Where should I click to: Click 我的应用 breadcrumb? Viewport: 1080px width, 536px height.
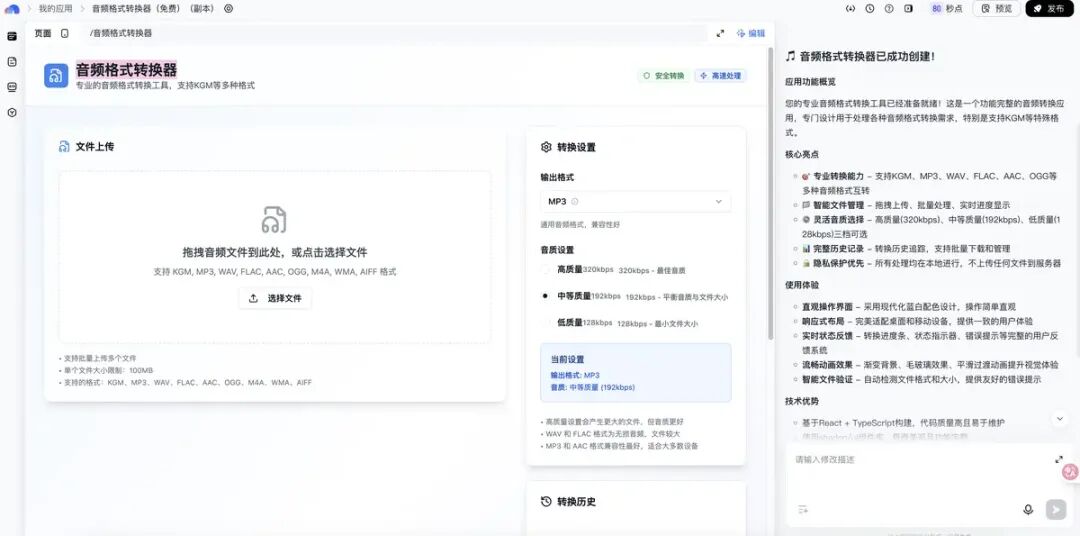click(55, 9)
